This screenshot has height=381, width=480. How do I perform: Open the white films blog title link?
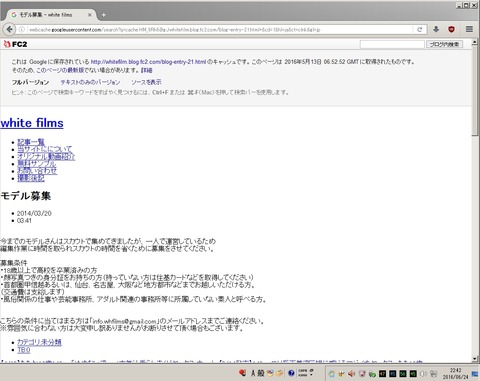(32, 123)
